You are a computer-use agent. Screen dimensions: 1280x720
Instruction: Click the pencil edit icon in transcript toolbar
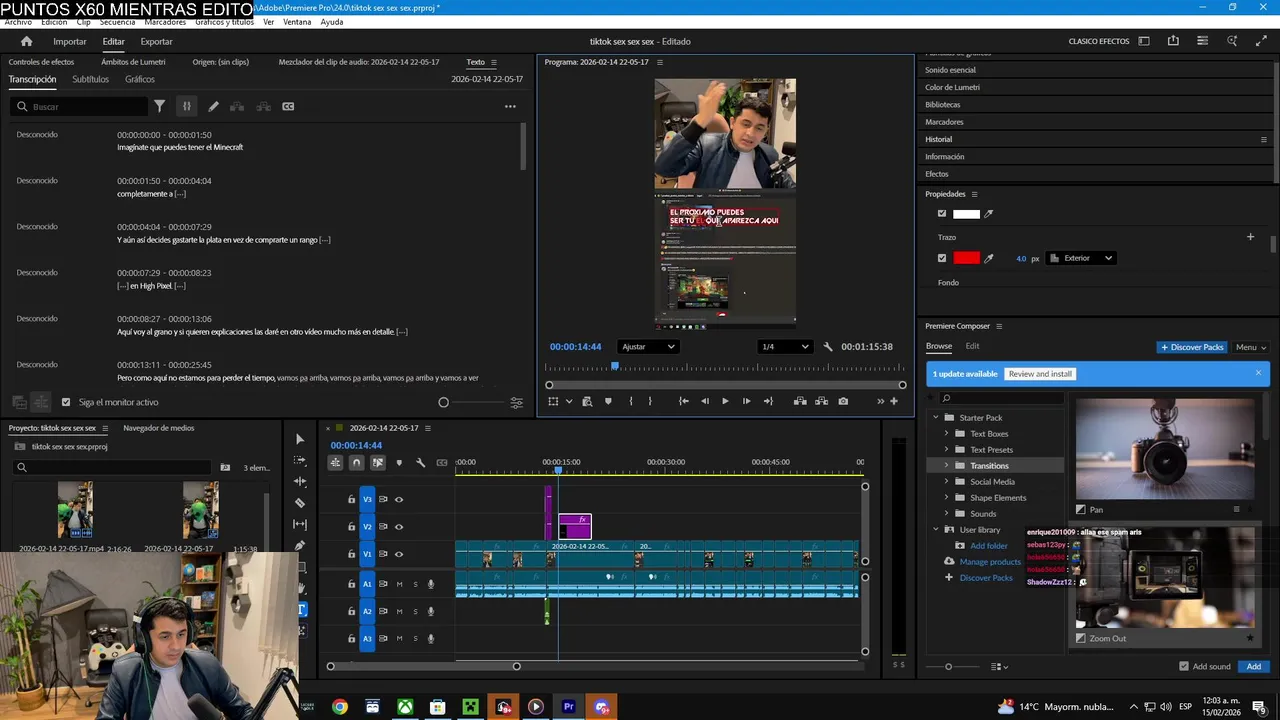coord(213,106)
